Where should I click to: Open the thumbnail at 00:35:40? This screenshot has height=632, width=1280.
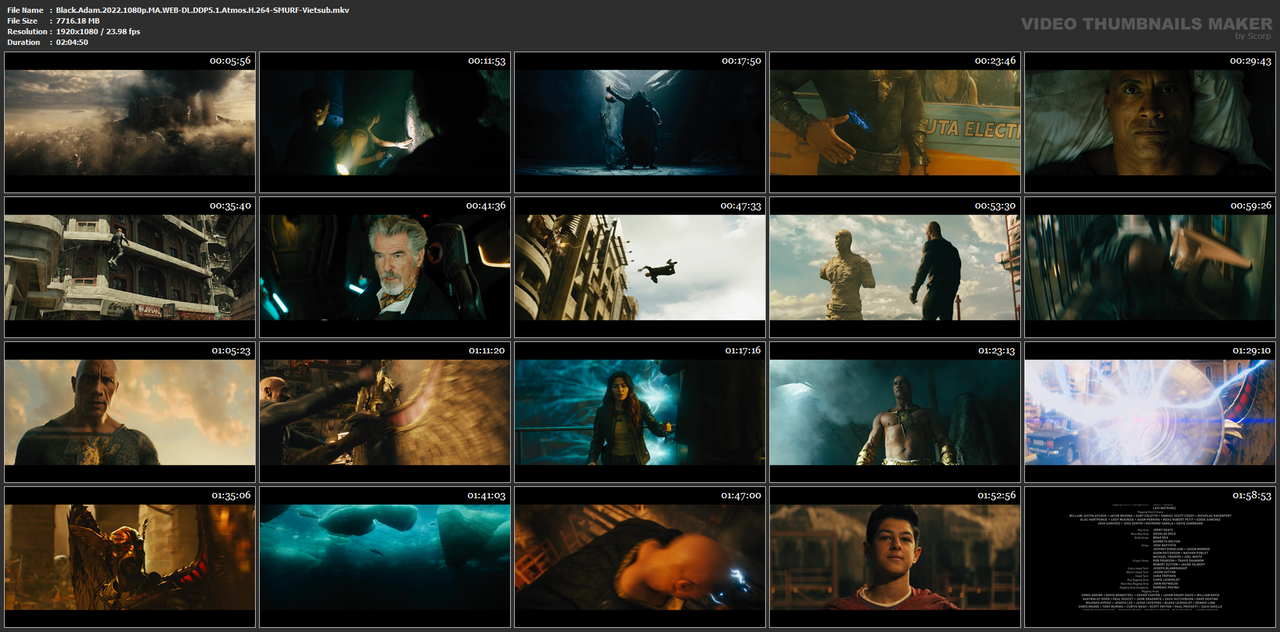(x=130, y=267)
